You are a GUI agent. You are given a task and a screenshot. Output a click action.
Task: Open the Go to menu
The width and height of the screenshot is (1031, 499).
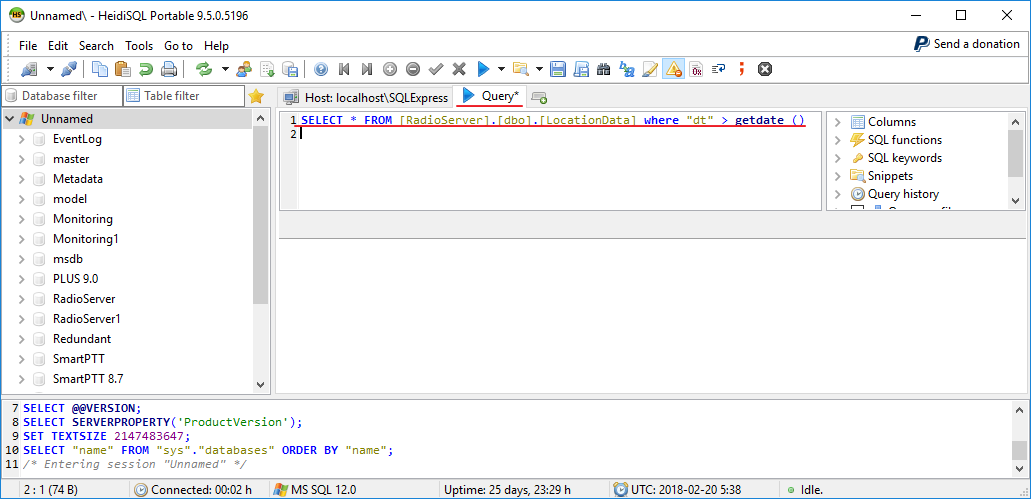[178, 46]
